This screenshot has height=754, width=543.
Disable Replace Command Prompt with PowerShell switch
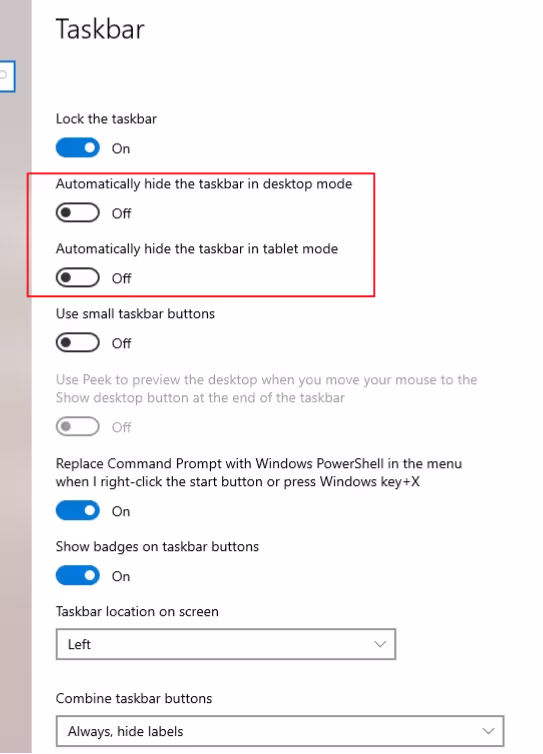[x=77, y=510]
